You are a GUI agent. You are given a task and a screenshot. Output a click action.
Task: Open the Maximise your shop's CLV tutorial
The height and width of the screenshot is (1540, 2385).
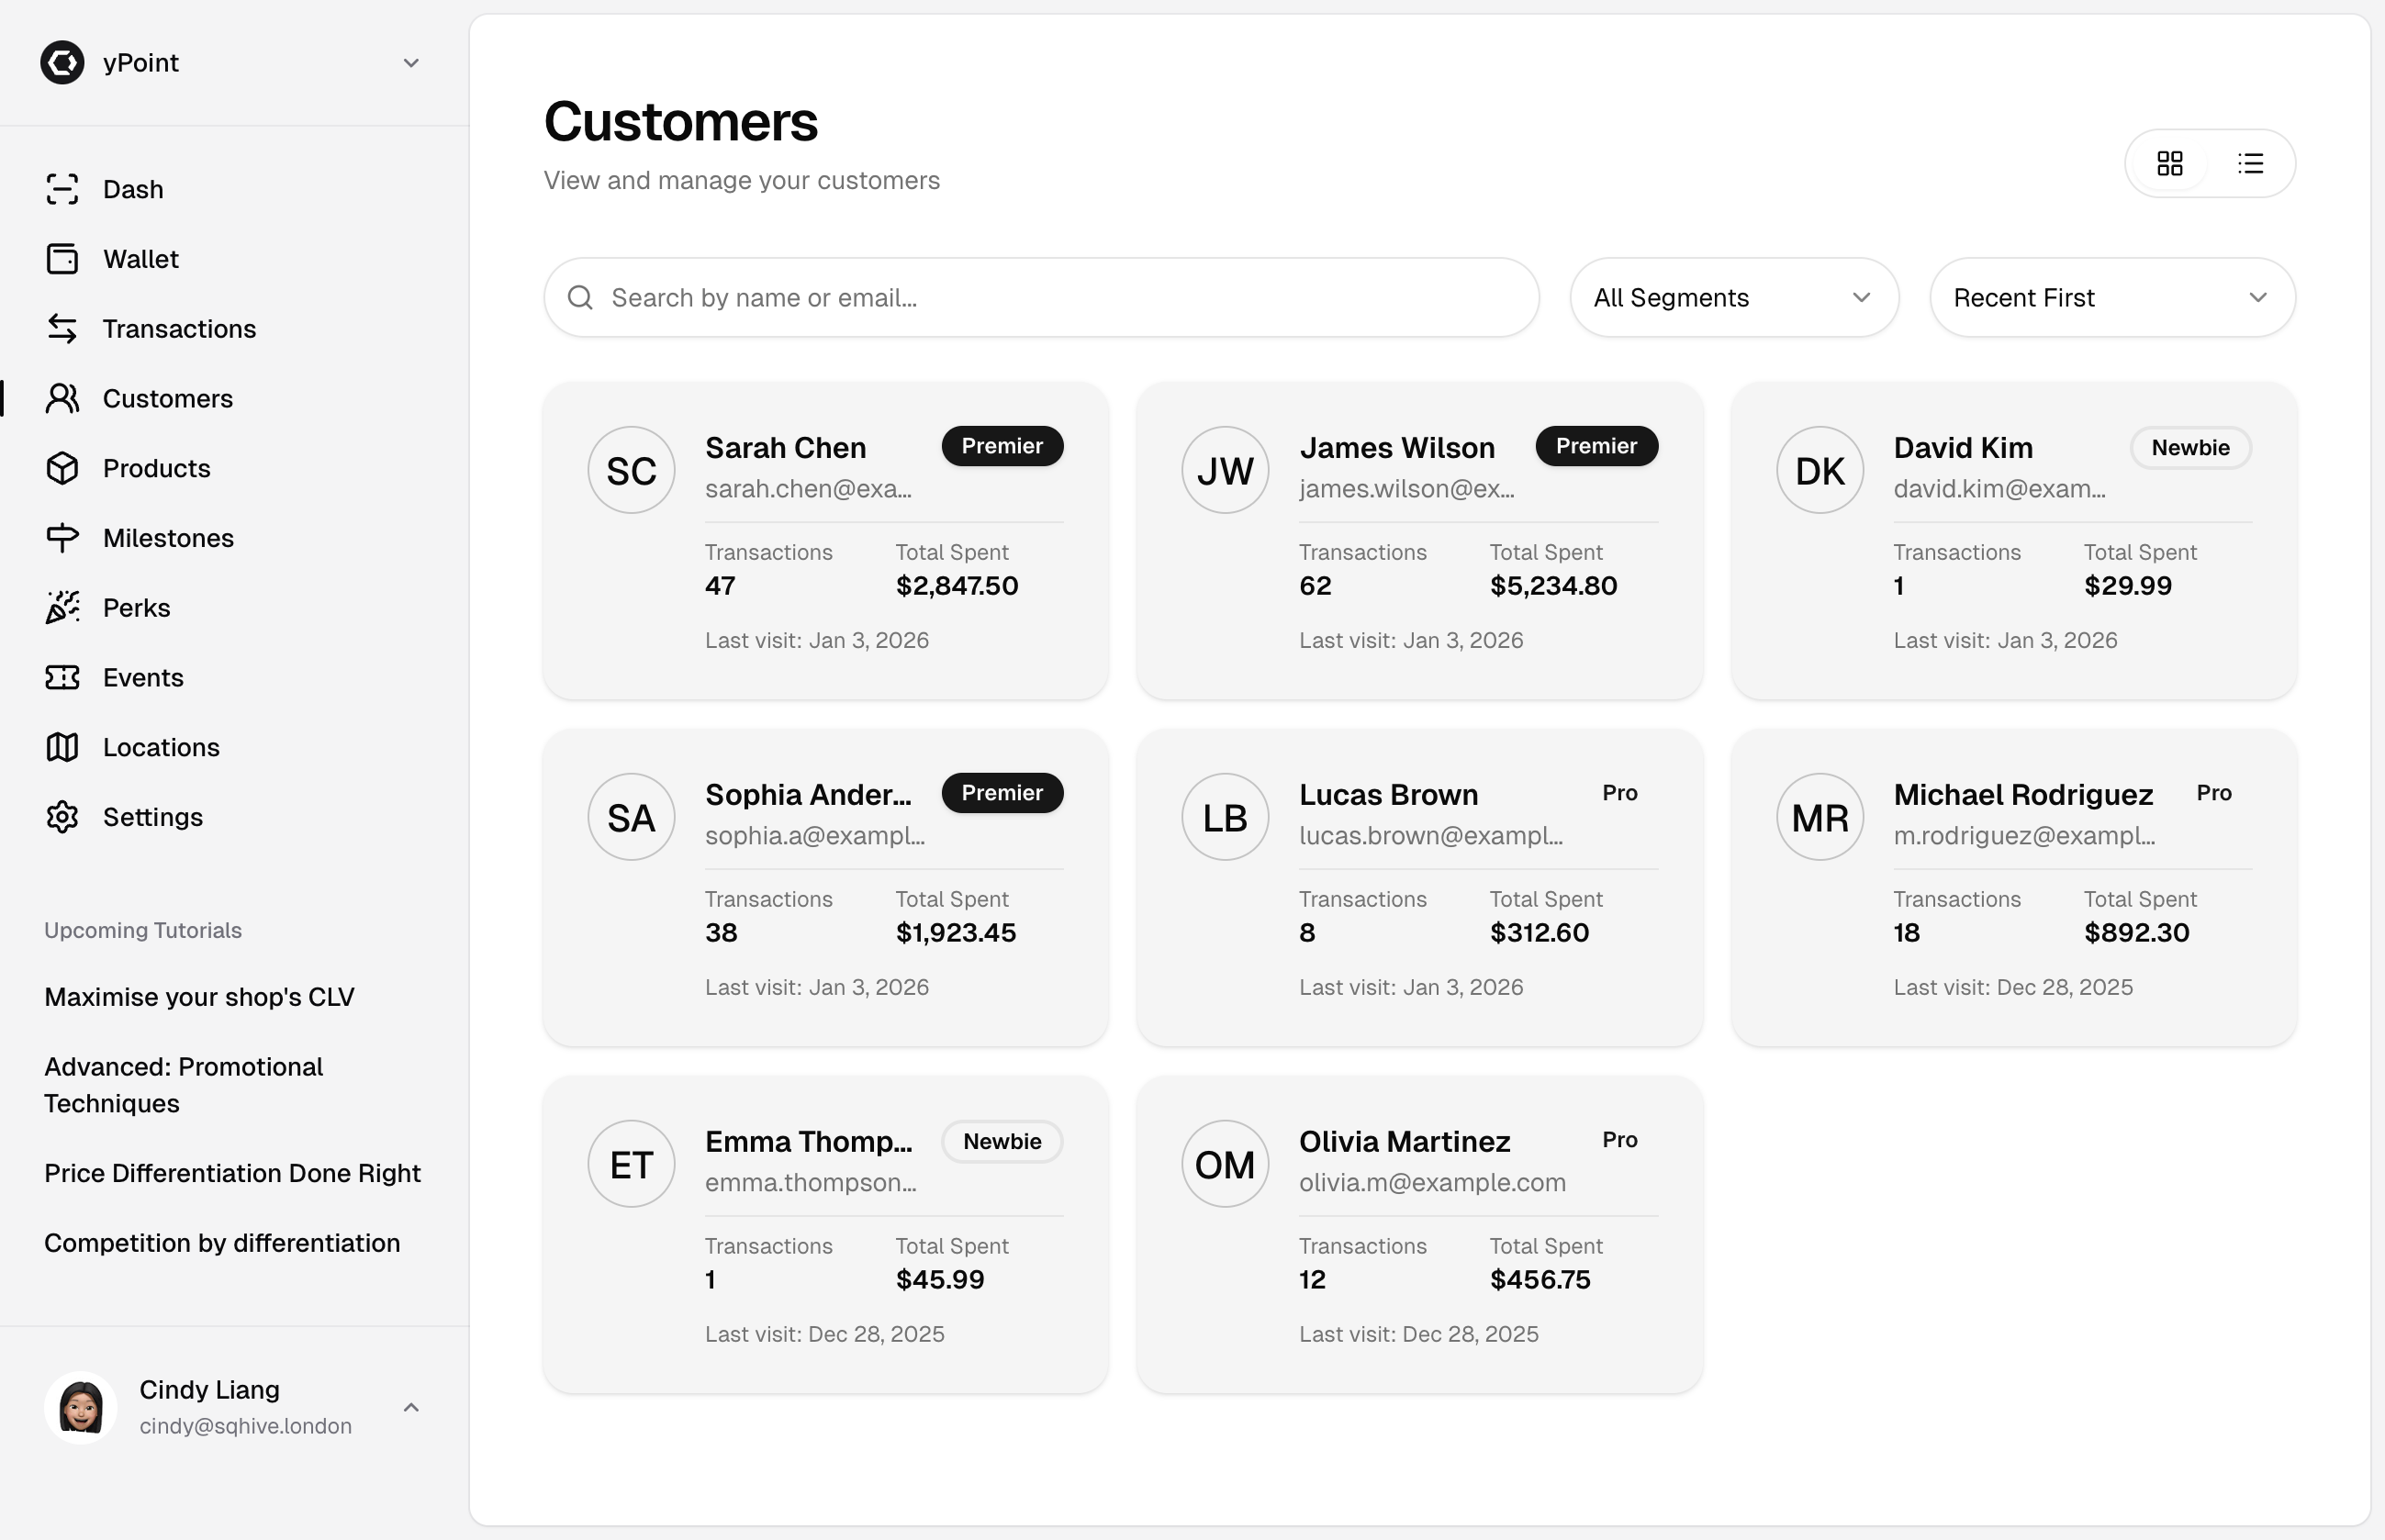(x=199, y=997)
